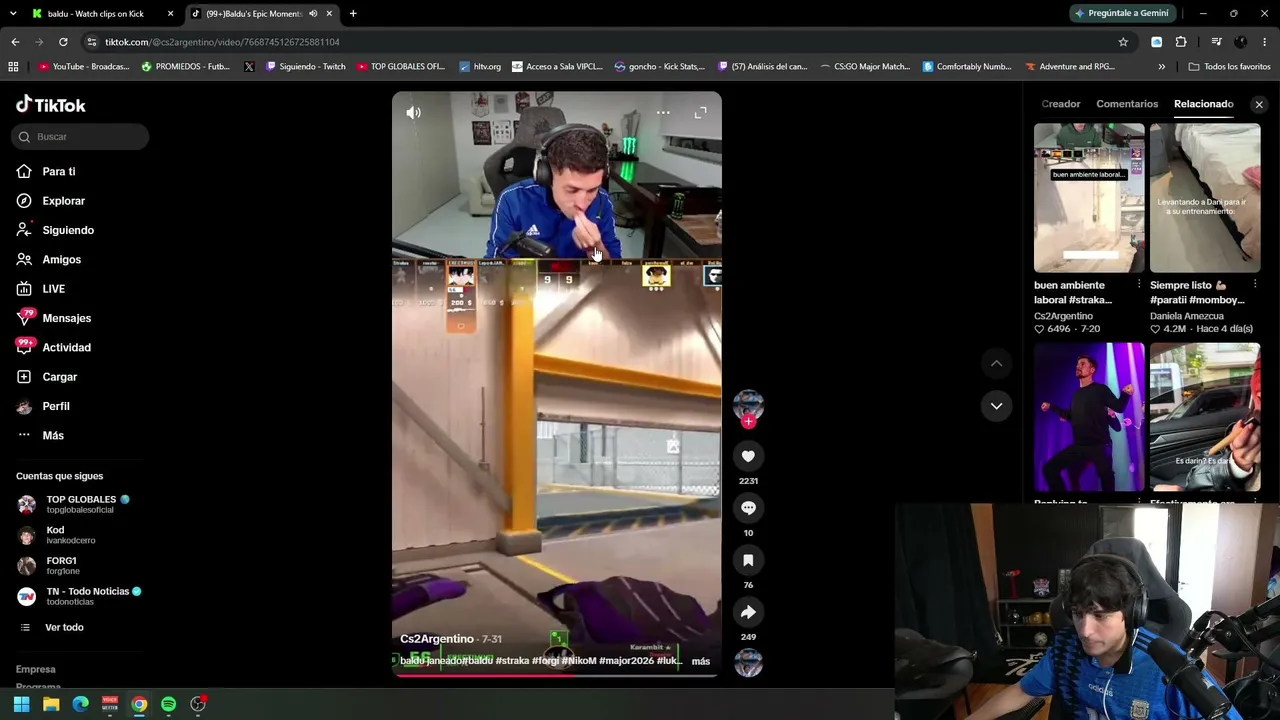Click the TikTok logo
The image size is (1280, 720).
coord(51,105)
